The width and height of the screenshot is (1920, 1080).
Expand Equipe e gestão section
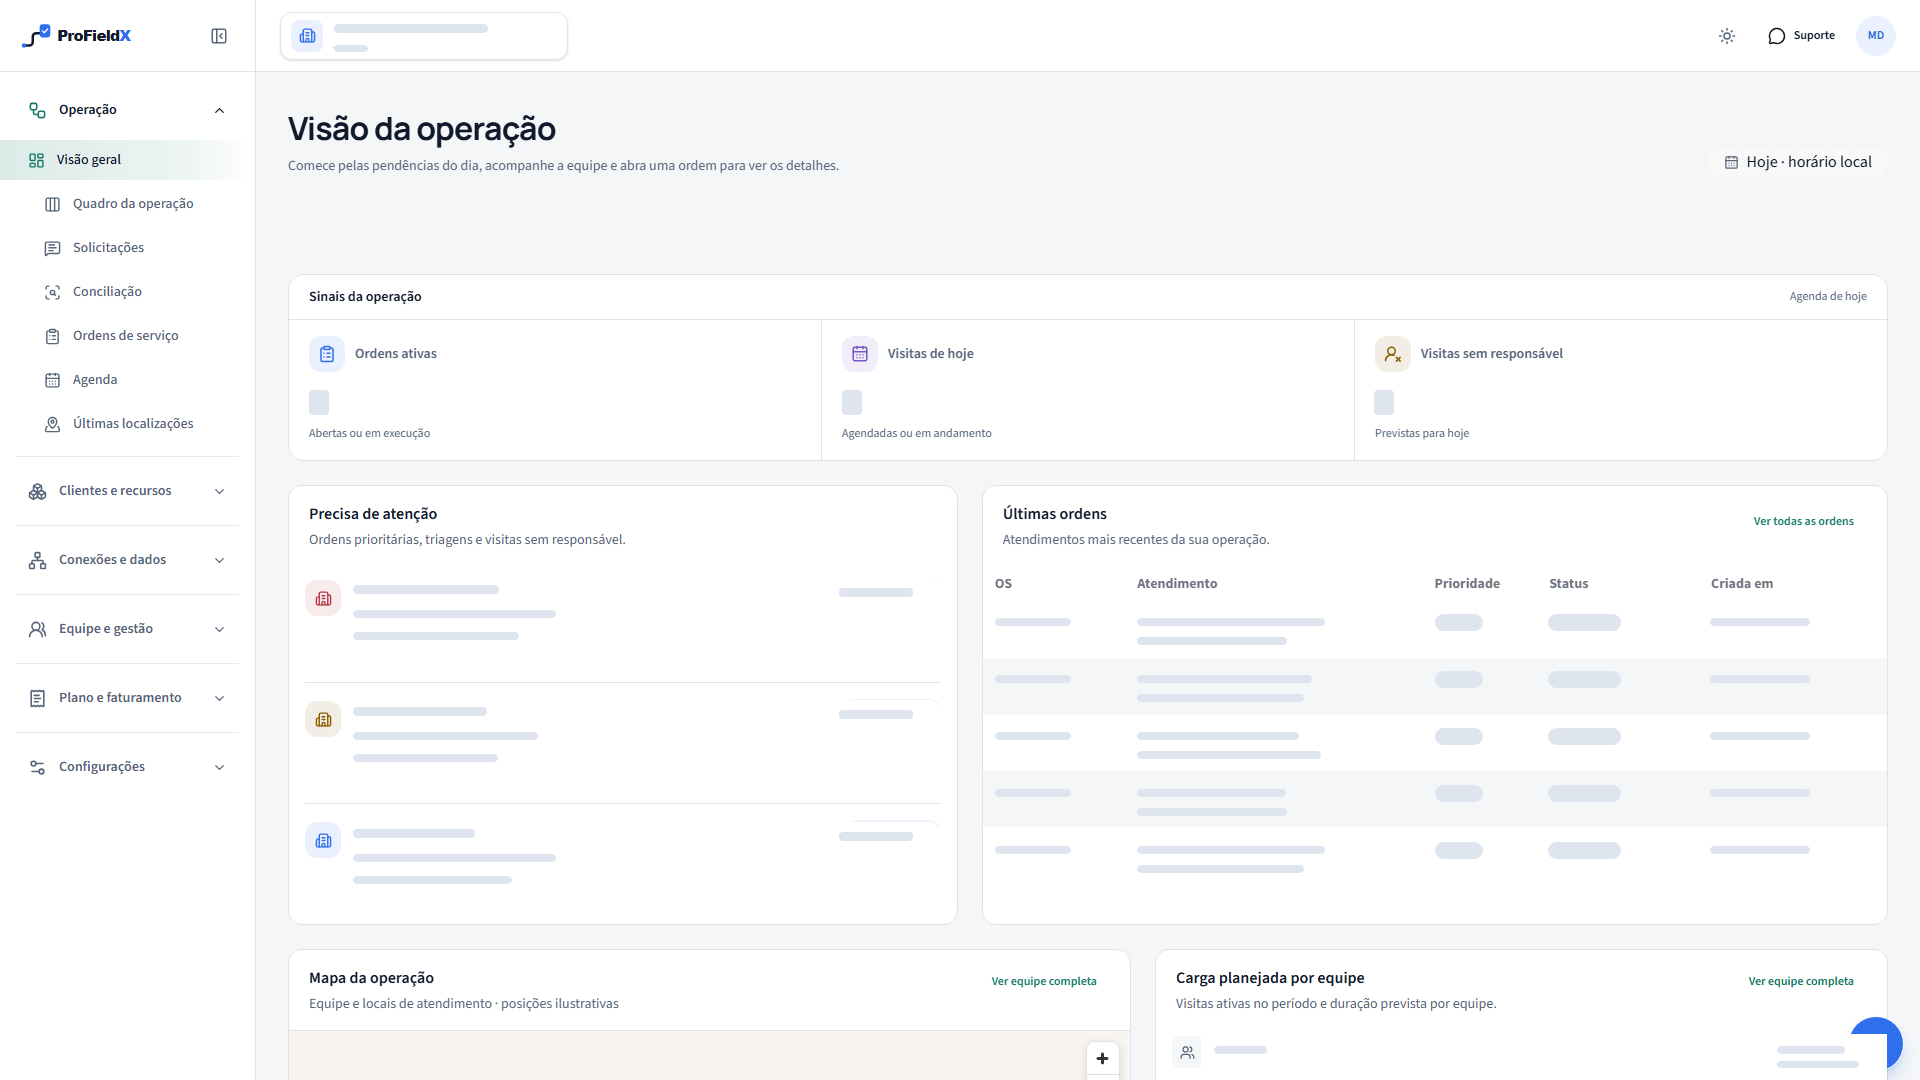point(128,629)
